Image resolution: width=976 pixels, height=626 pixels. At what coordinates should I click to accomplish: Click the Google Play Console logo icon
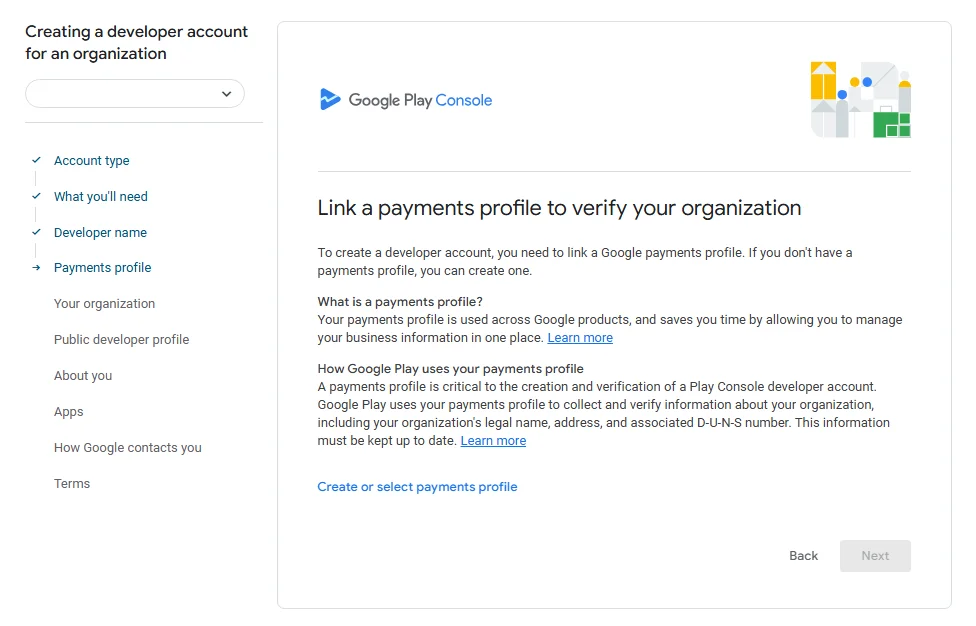pos(330,100)
